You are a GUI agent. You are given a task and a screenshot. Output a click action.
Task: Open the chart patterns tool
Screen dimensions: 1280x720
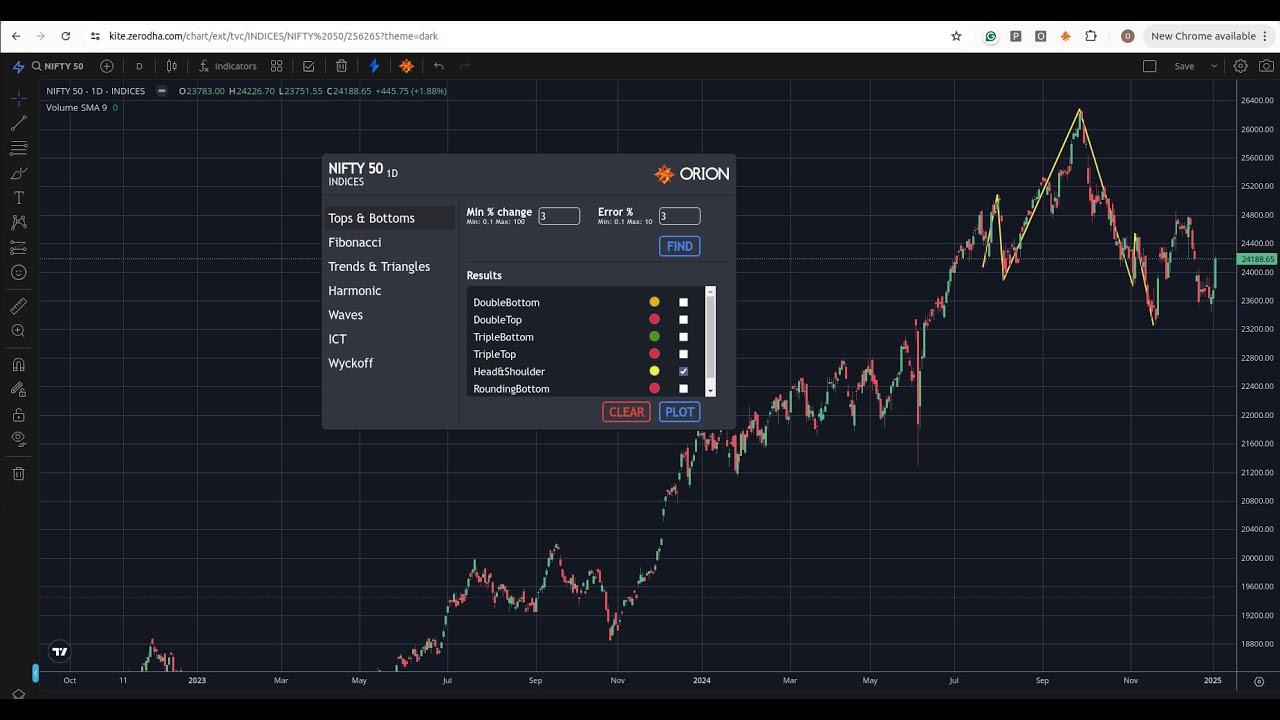(x=18, y=222)
